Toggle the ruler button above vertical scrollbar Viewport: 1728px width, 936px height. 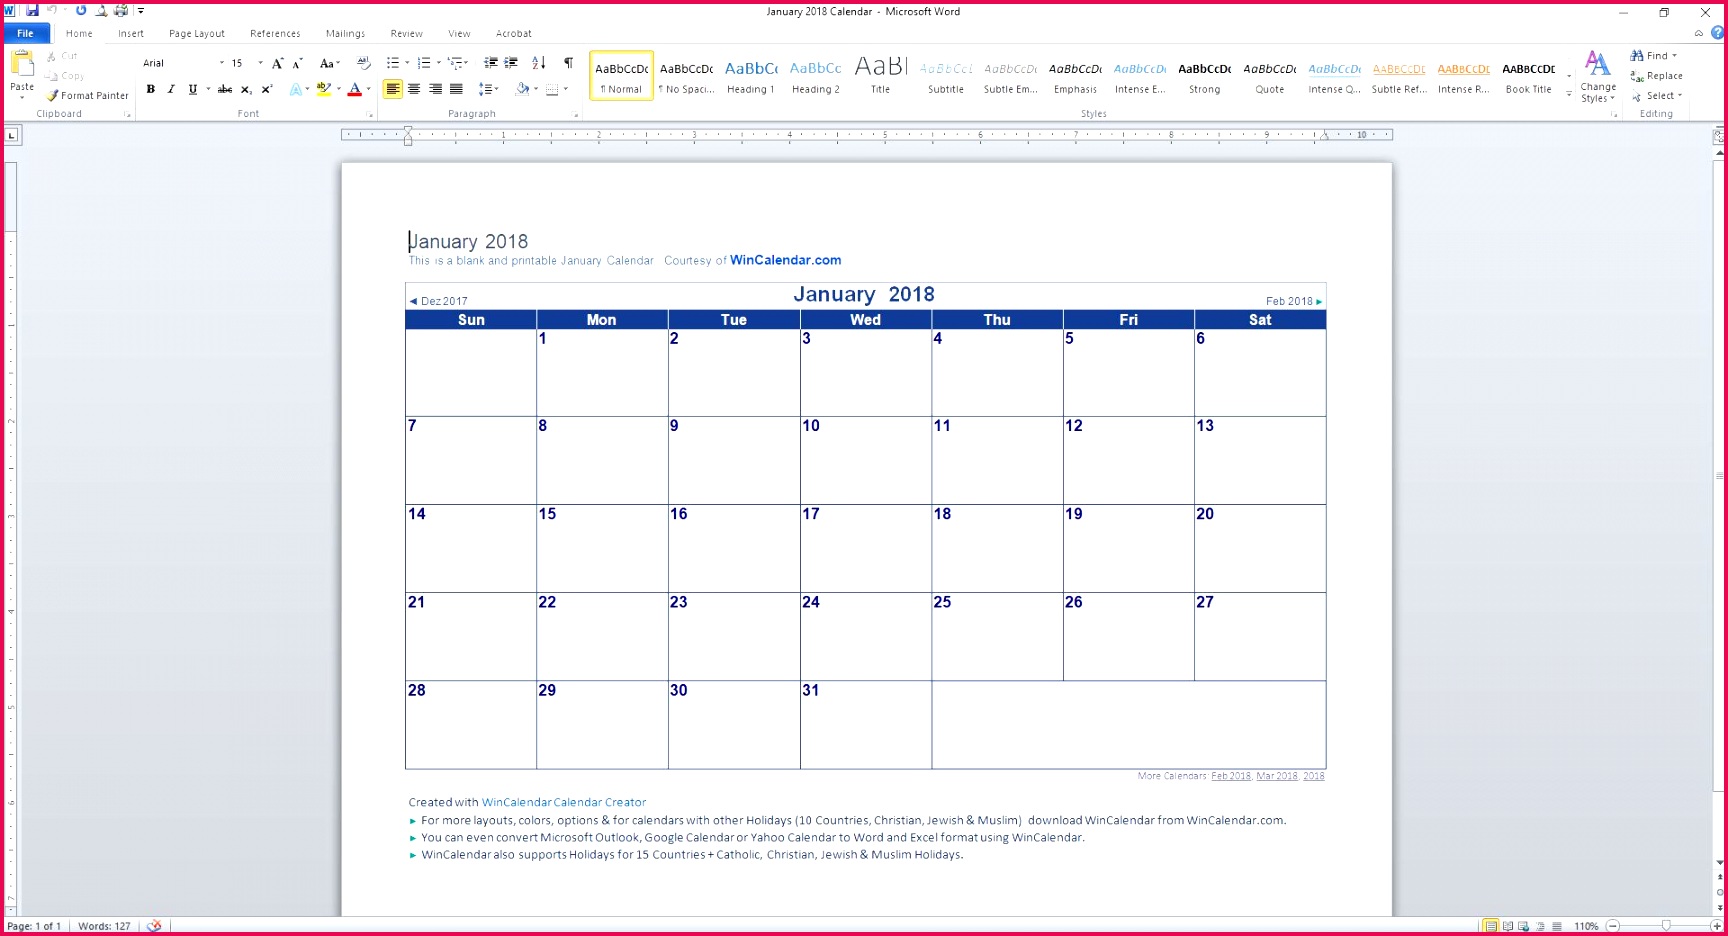point(1719,135)
